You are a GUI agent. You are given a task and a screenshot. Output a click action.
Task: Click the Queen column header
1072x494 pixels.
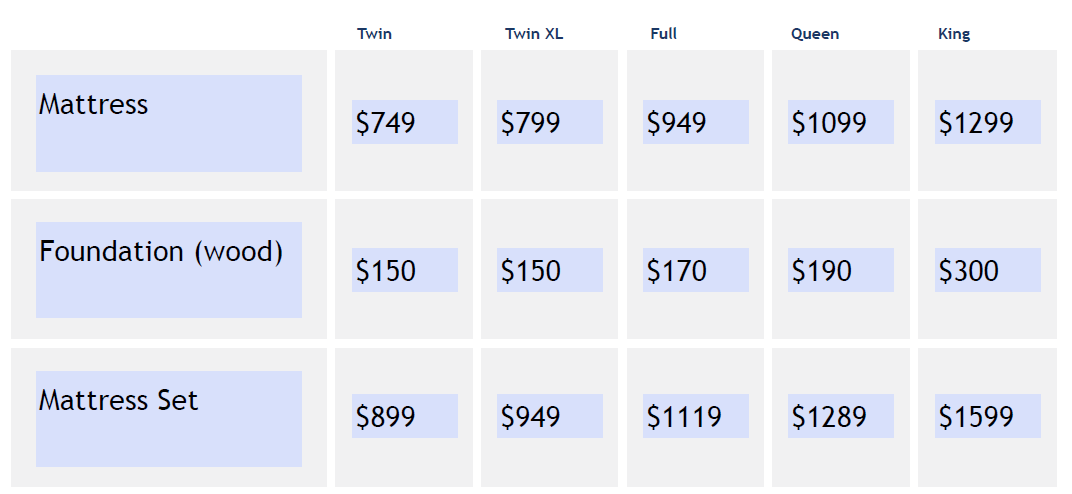tap(815, 34)
